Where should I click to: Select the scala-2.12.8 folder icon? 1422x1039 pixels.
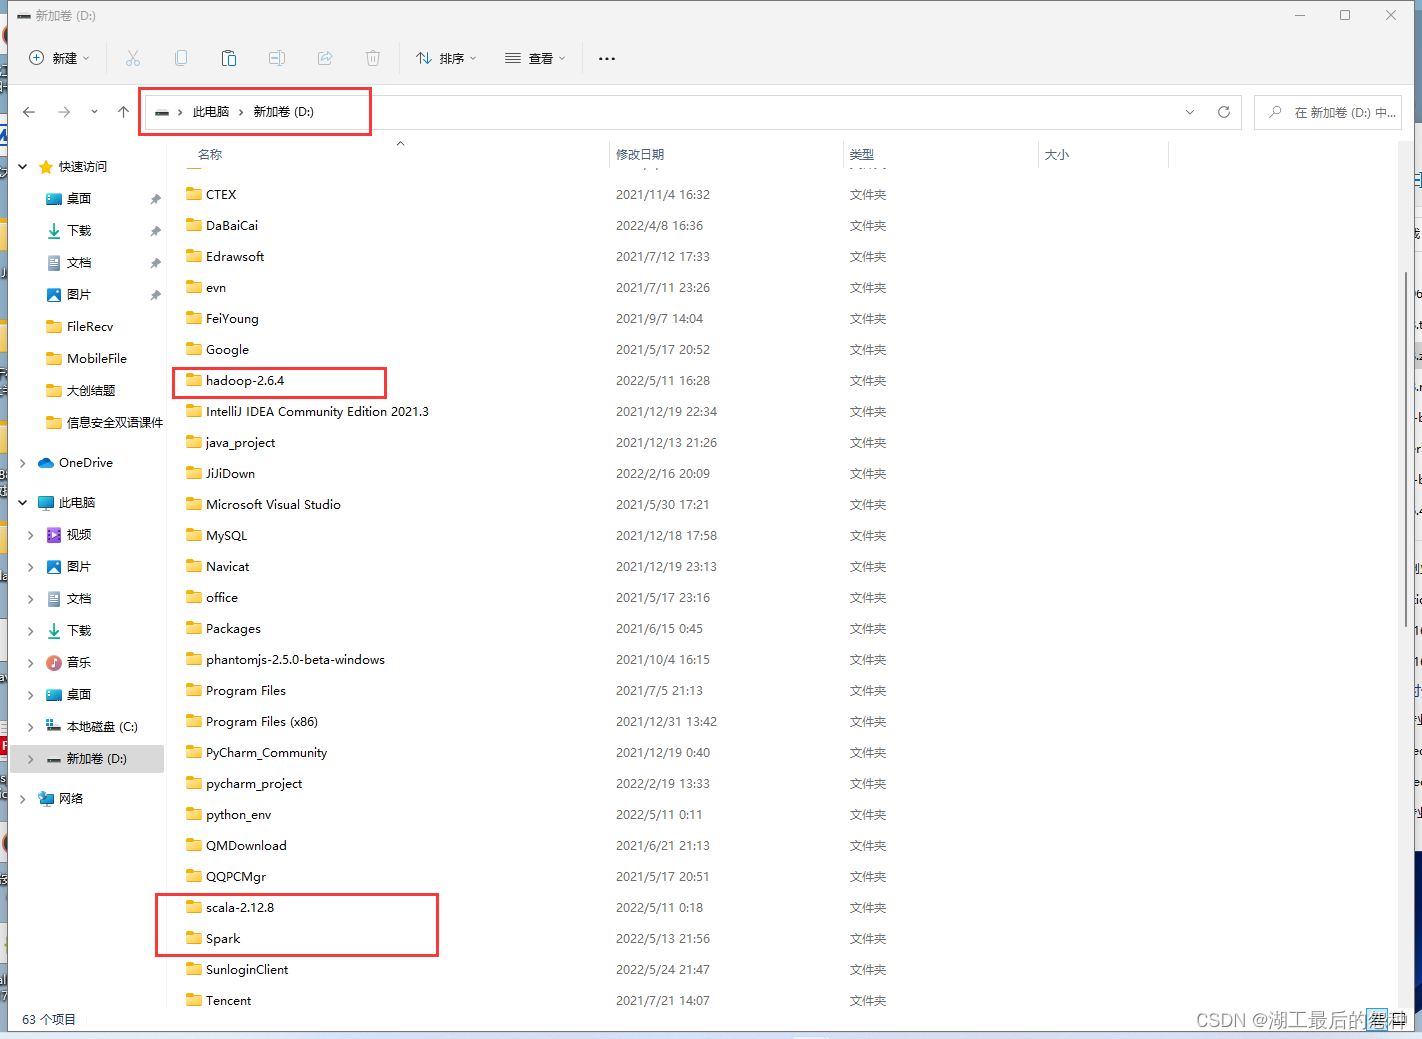(194, 907)
